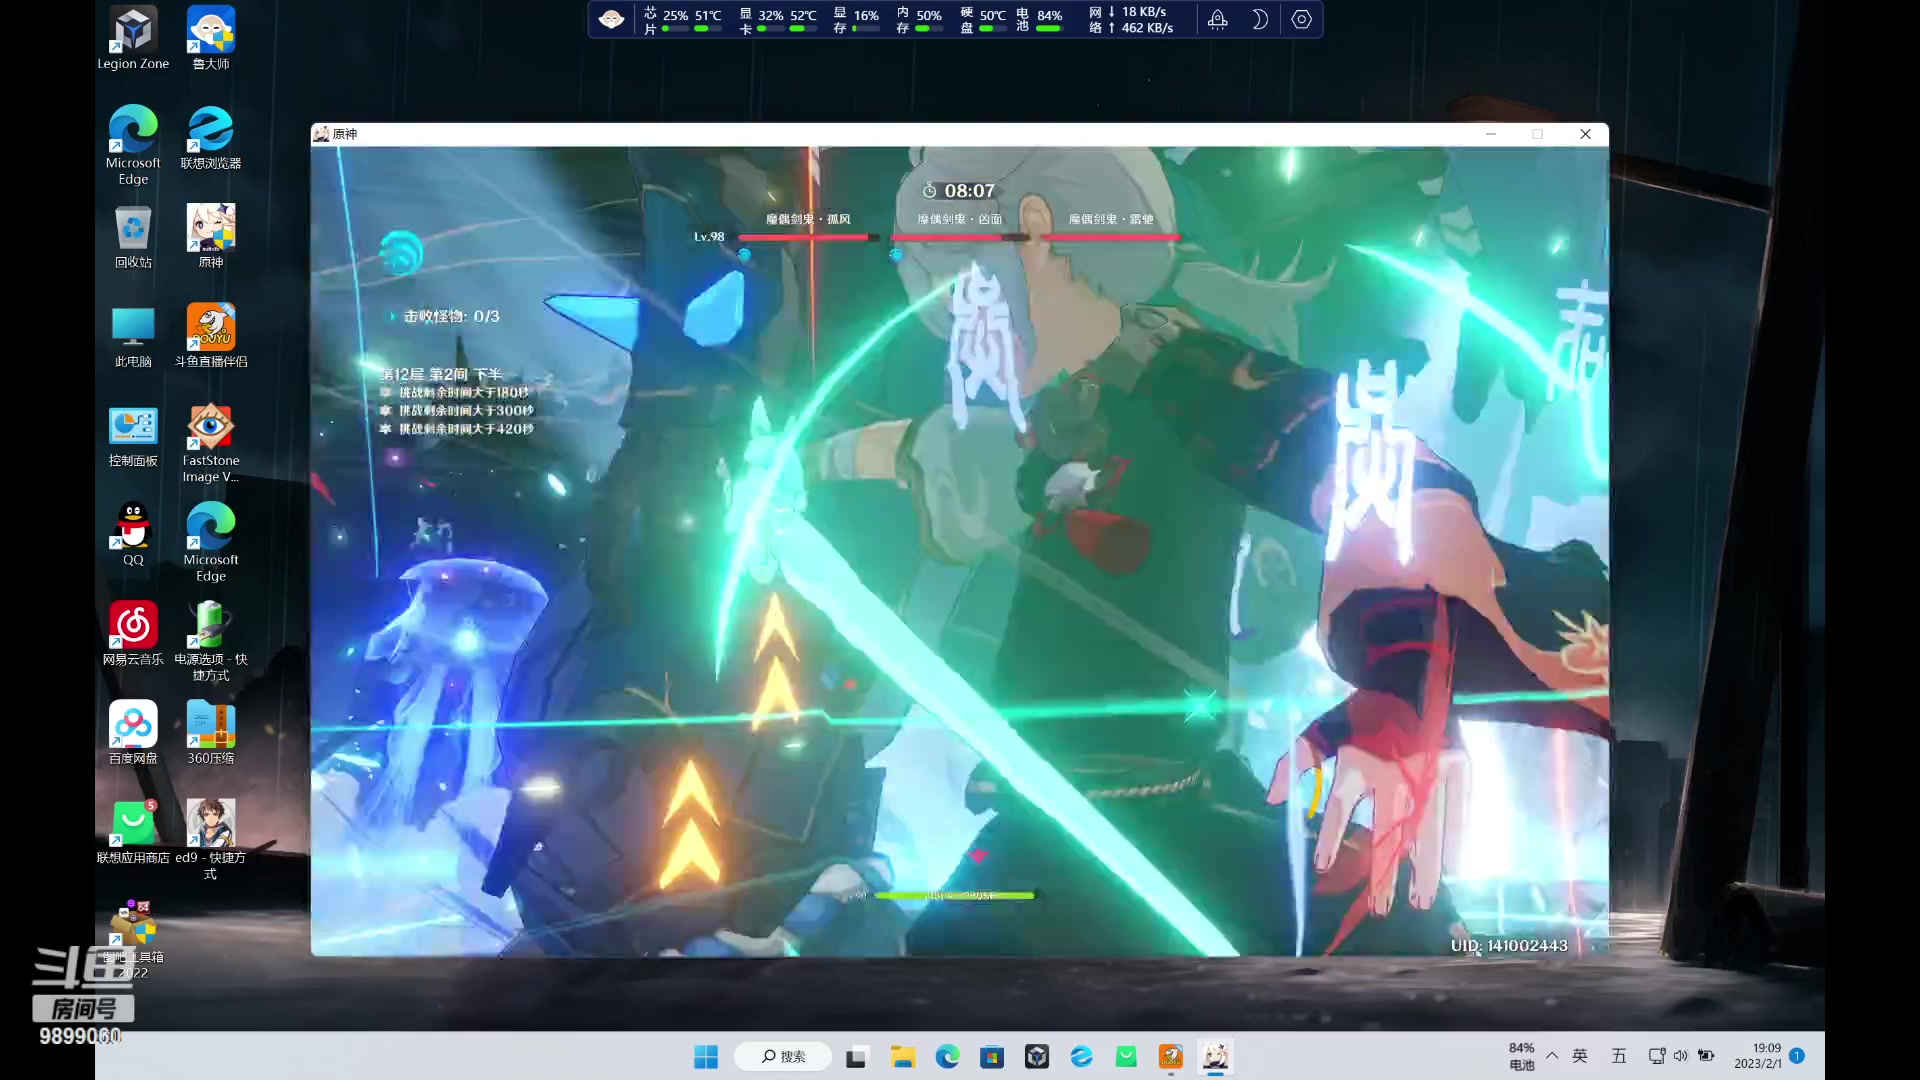Open the Windows Start menu
Viewport: 1920px width, 1080px height.
click(x=706, y=1056)
